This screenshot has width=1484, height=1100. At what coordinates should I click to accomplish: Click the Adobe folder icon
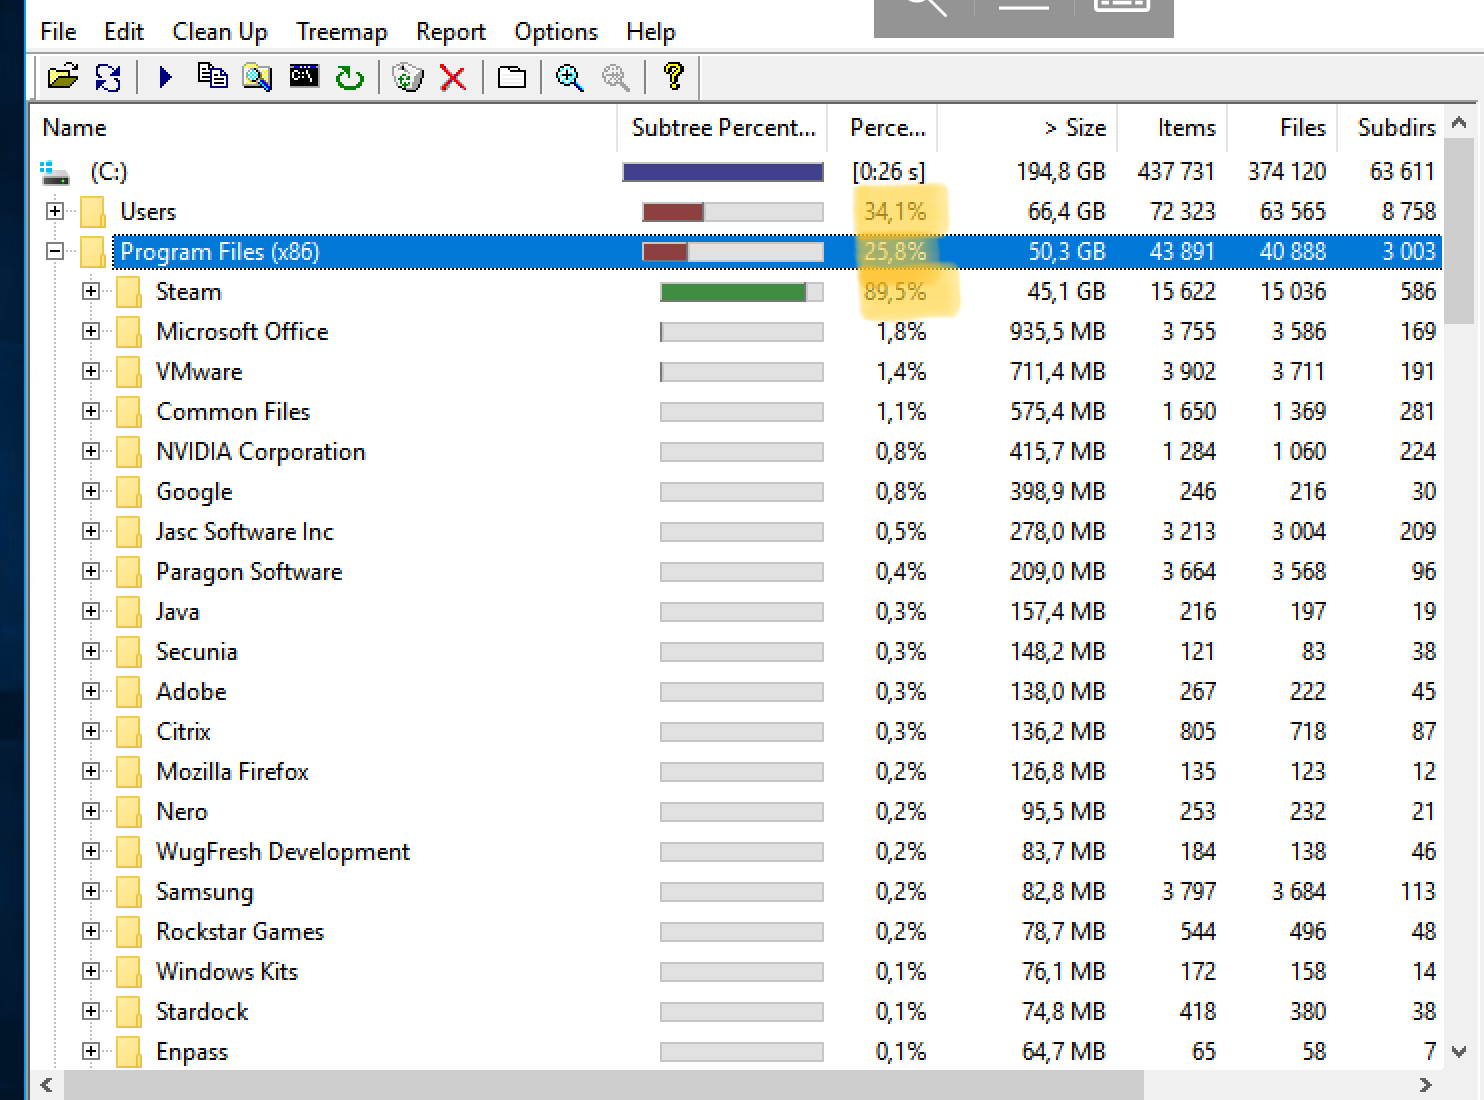pyautogui.click(x=128, y=692)
